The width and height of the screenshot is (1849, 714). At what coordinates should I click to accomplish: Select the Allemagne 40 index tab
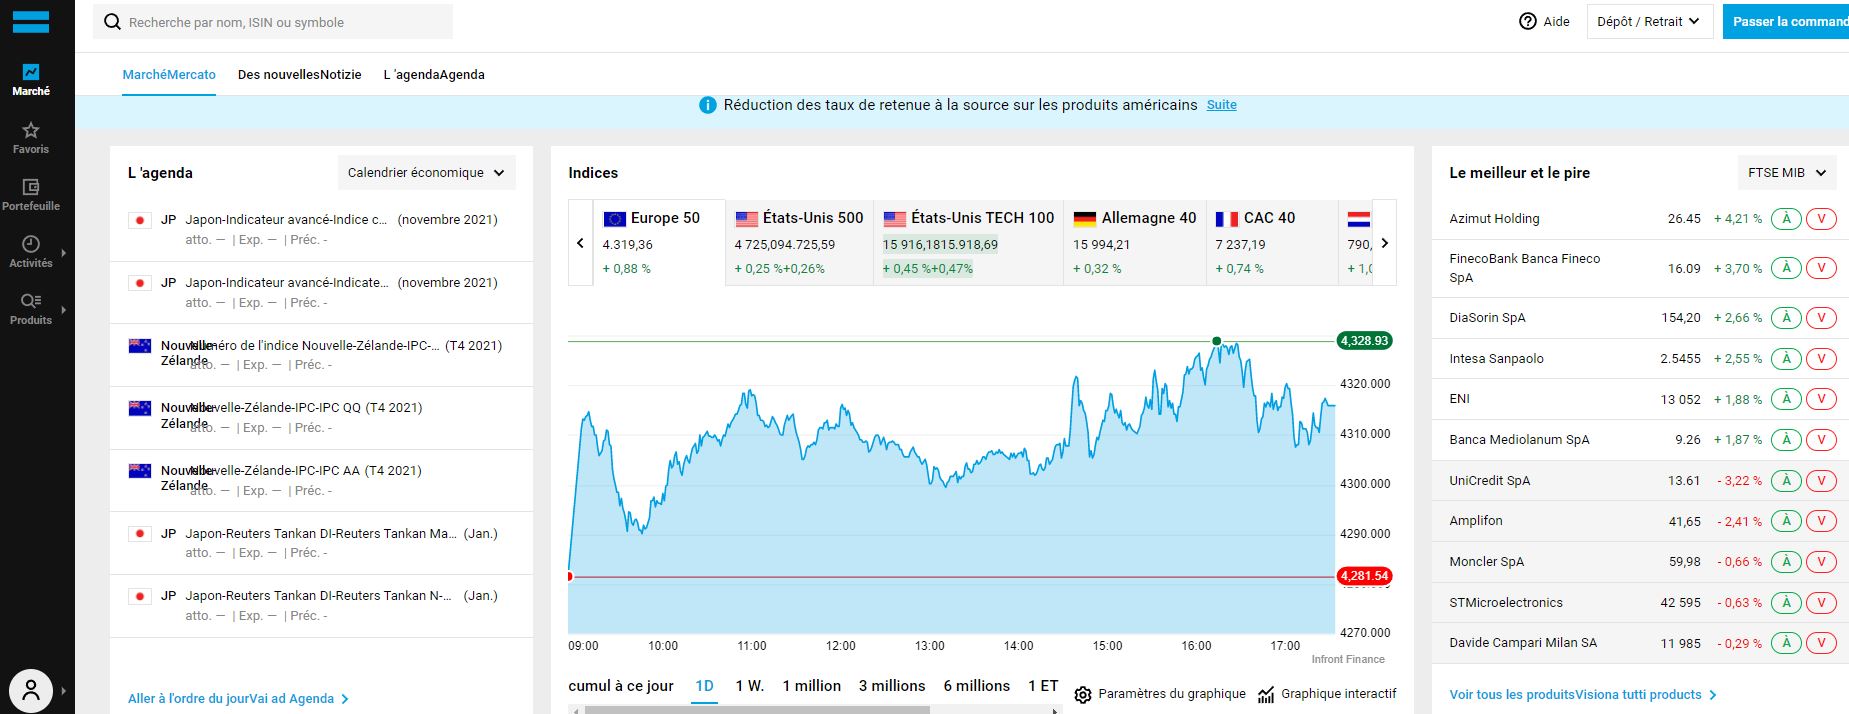(1134, 242)
